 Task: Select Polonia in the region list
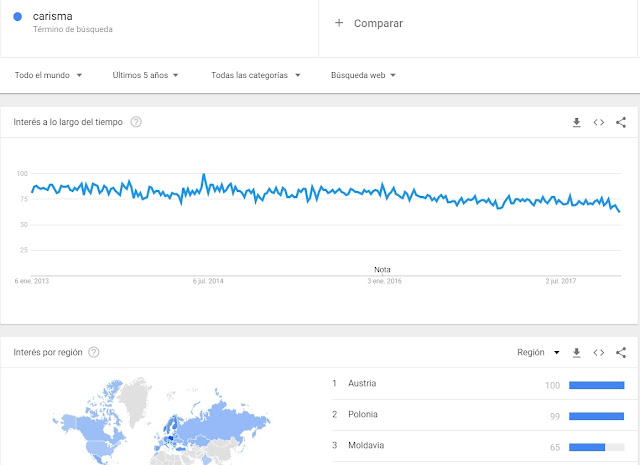(365, 414)
